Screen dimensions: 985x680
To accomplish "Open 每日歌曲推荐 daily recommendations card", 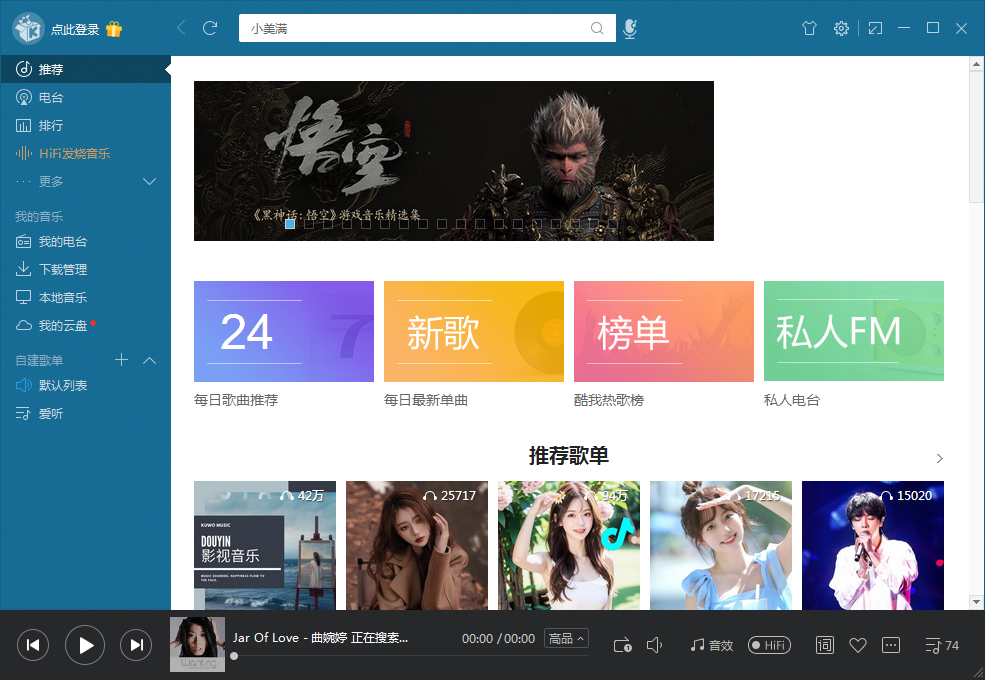I will [283, 331].
